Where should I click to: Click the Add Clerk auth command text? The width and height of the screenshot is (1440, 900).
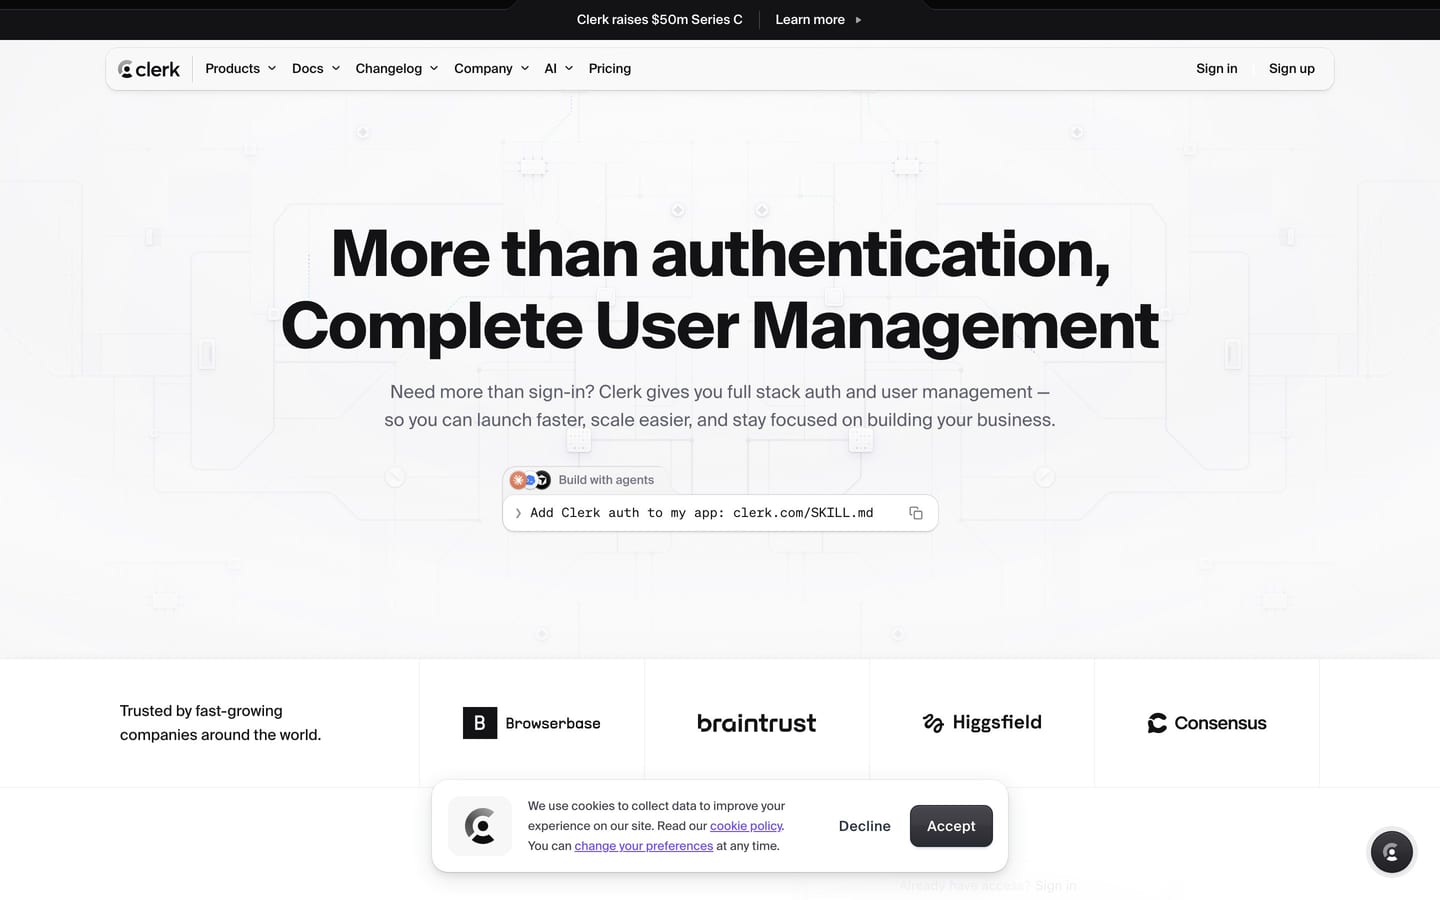[x=702, y=513]
